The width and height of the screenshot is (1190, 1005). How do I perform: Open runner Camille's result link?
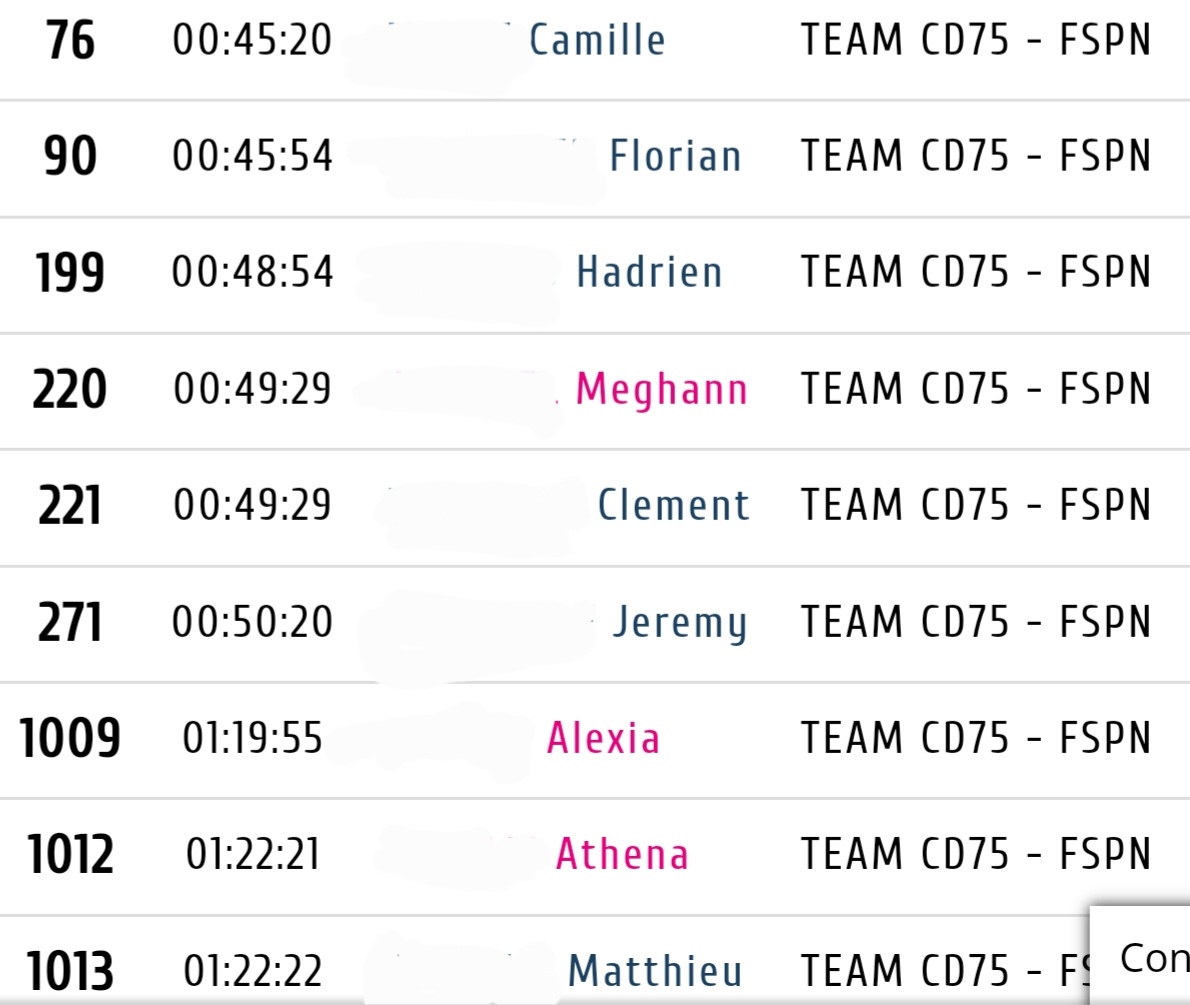[x=597, y=41]
